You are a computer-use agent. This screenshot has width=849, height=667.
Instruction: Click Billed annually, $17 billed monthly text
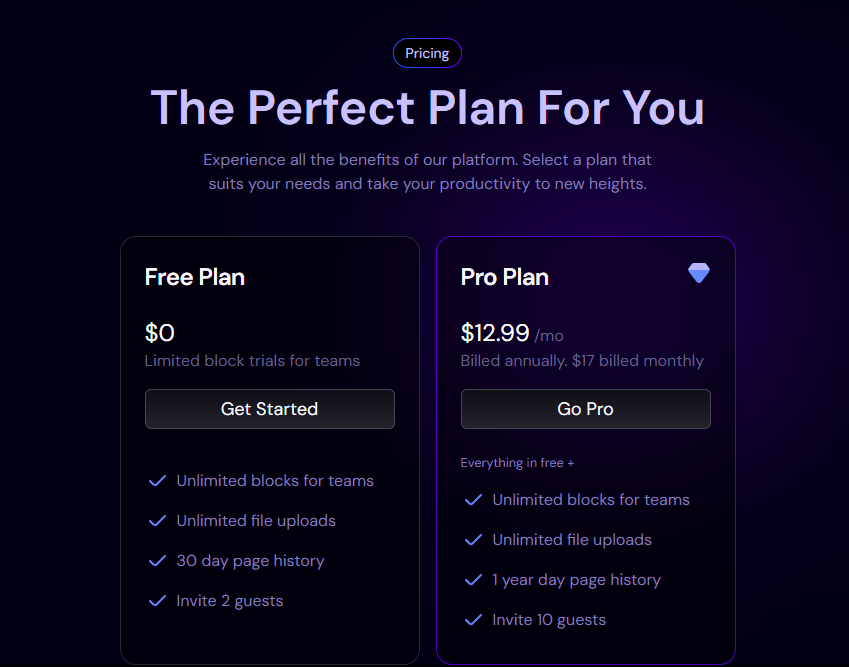coord(582,361)
